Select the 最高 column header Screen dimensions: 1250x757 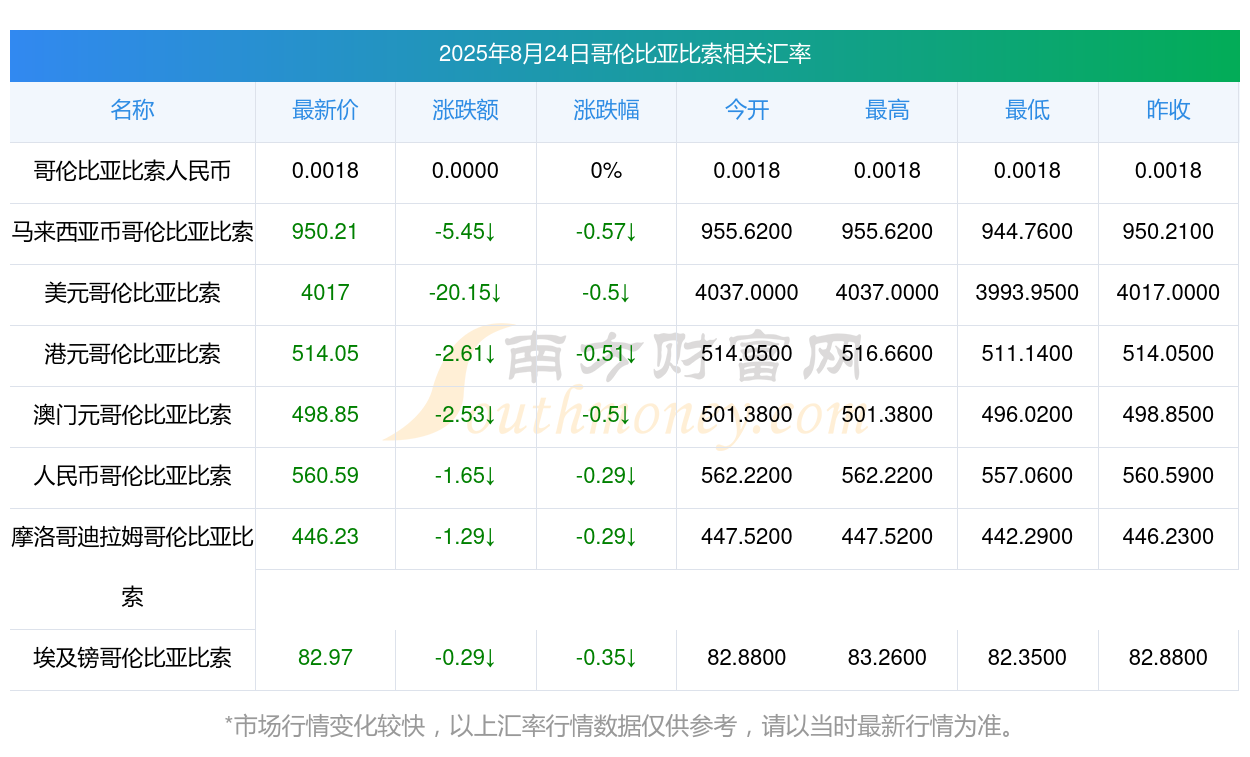[x=887, y=110]
